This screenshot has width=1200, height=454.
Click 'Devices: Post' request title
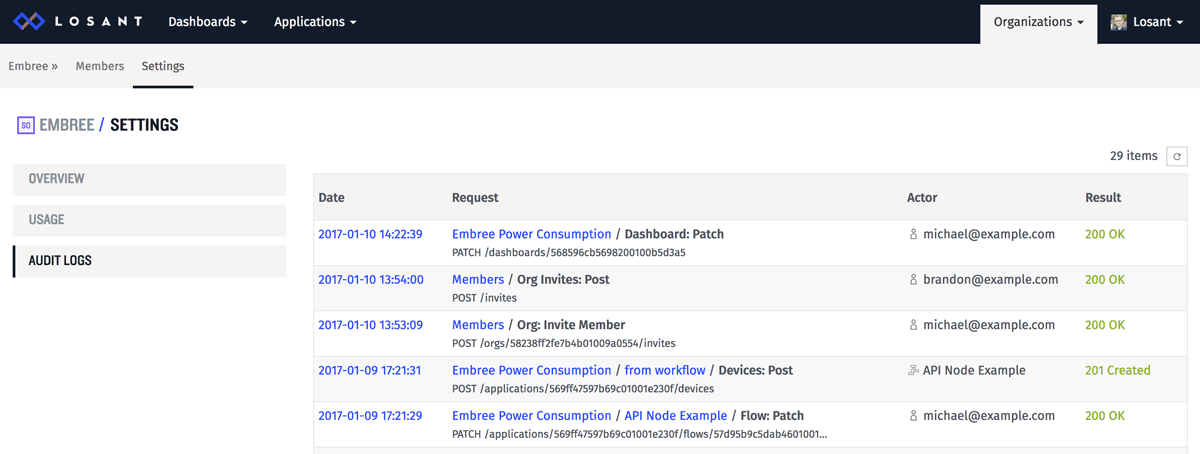(x=756, y=371)
